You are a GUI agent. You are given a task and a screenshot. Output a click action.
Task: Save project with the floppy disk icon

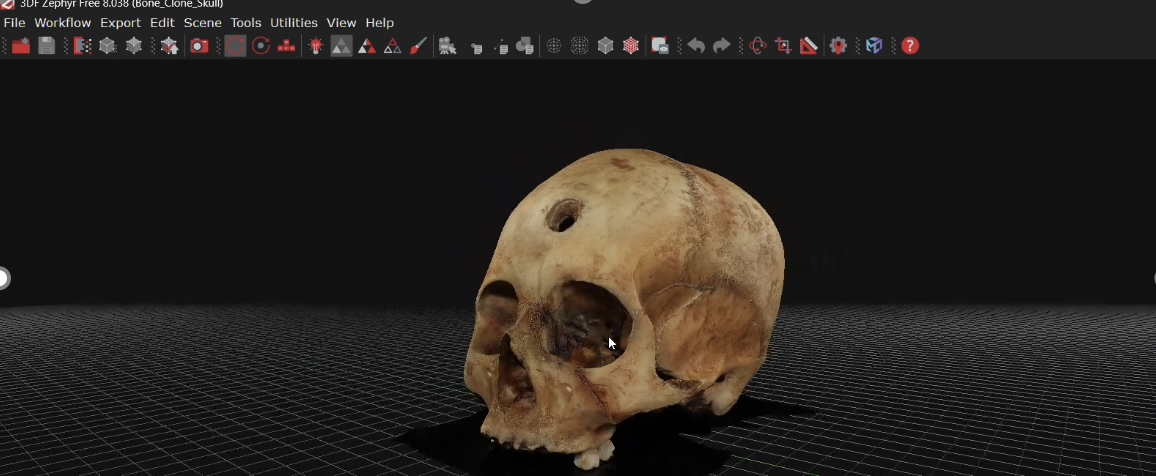pos(47,46)
